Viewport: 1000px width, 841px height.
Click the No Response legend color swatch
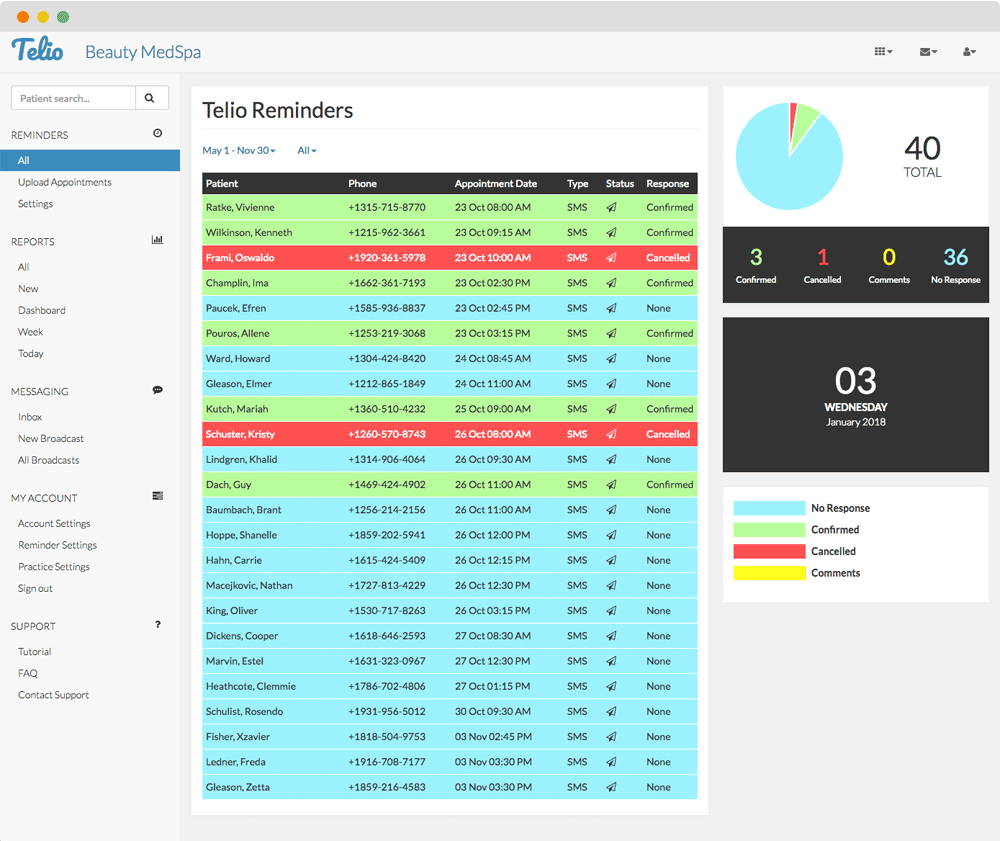769,508
